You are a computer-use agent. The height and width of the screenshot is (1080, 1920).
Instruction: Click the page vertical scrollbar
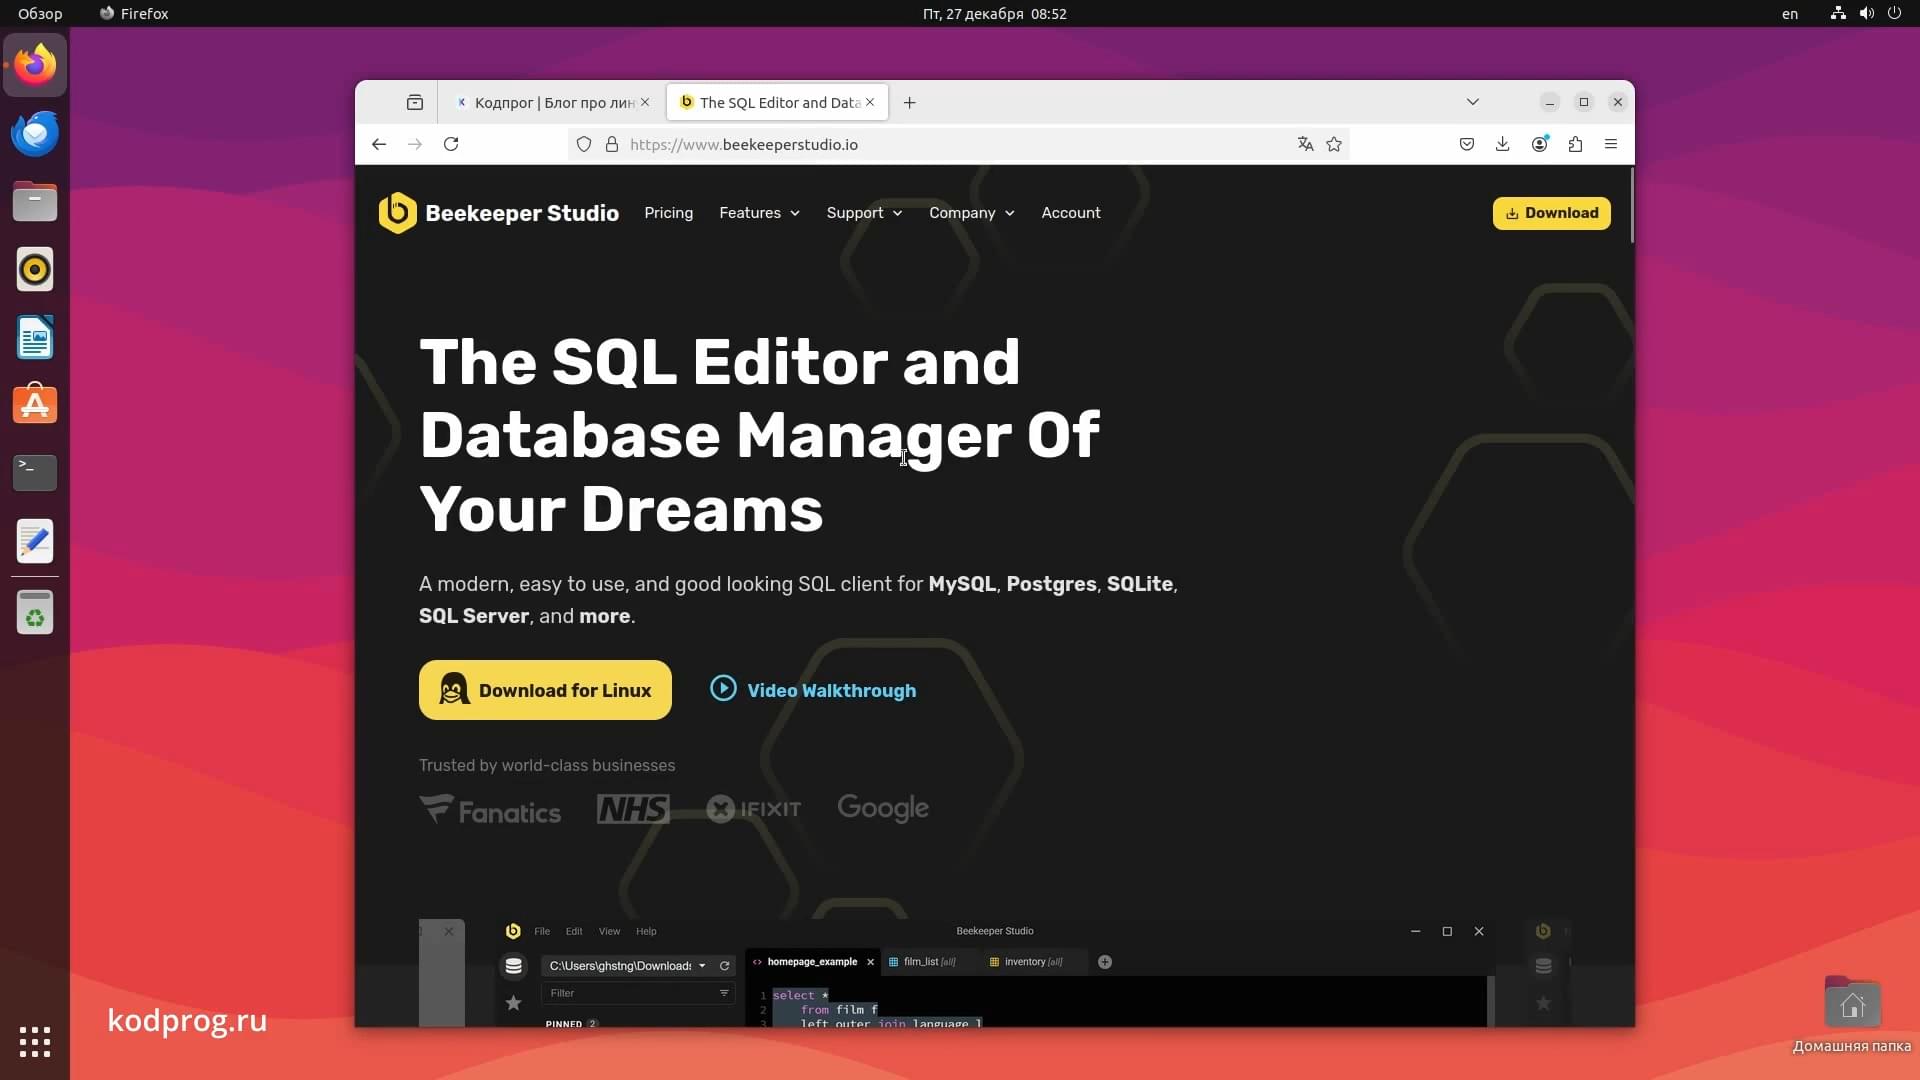click(1631, 205)
